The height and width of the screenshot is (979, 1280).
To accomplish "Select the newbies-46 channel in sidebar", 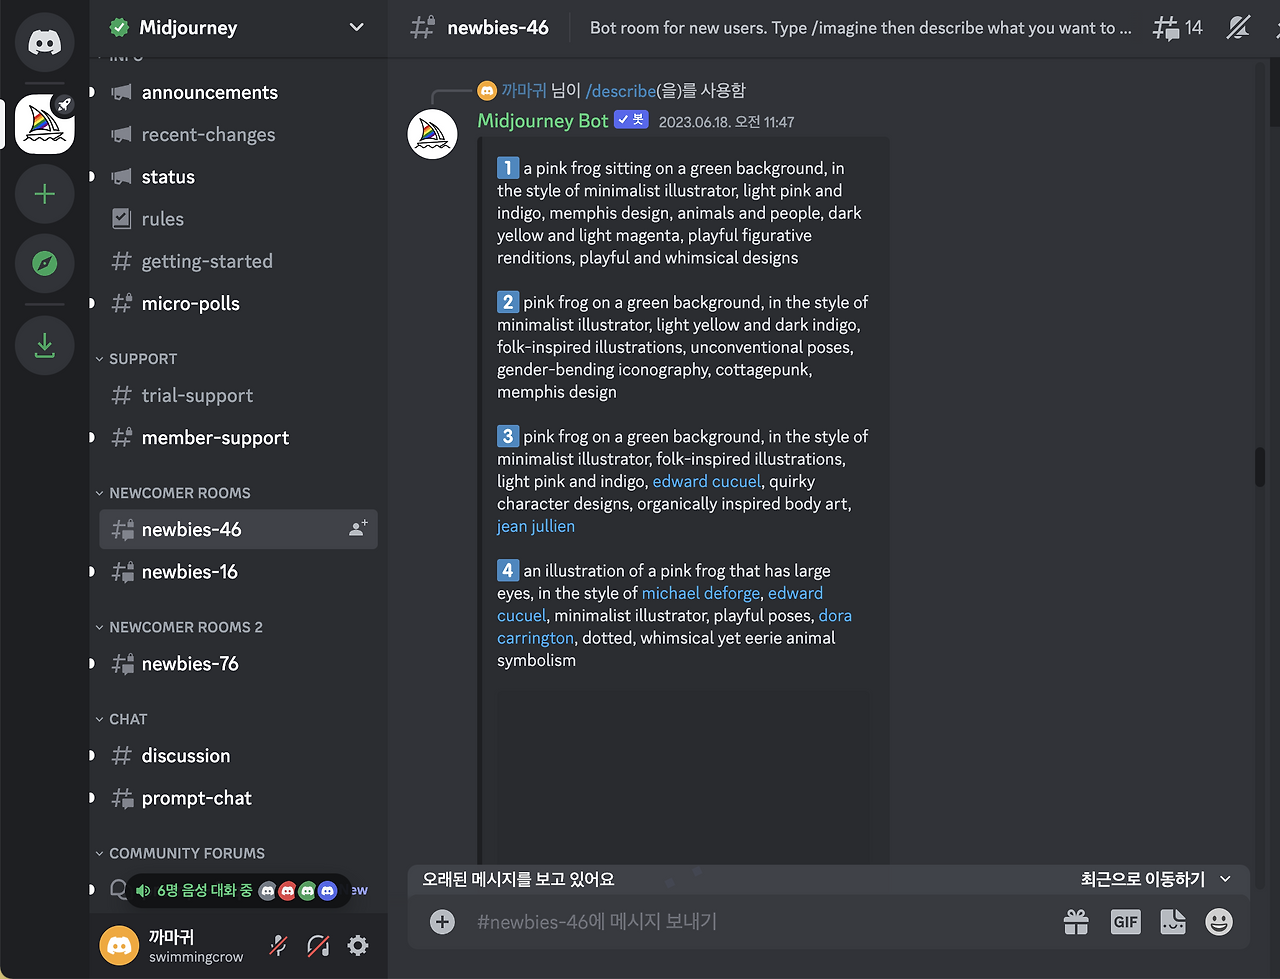I will (238, 529).
